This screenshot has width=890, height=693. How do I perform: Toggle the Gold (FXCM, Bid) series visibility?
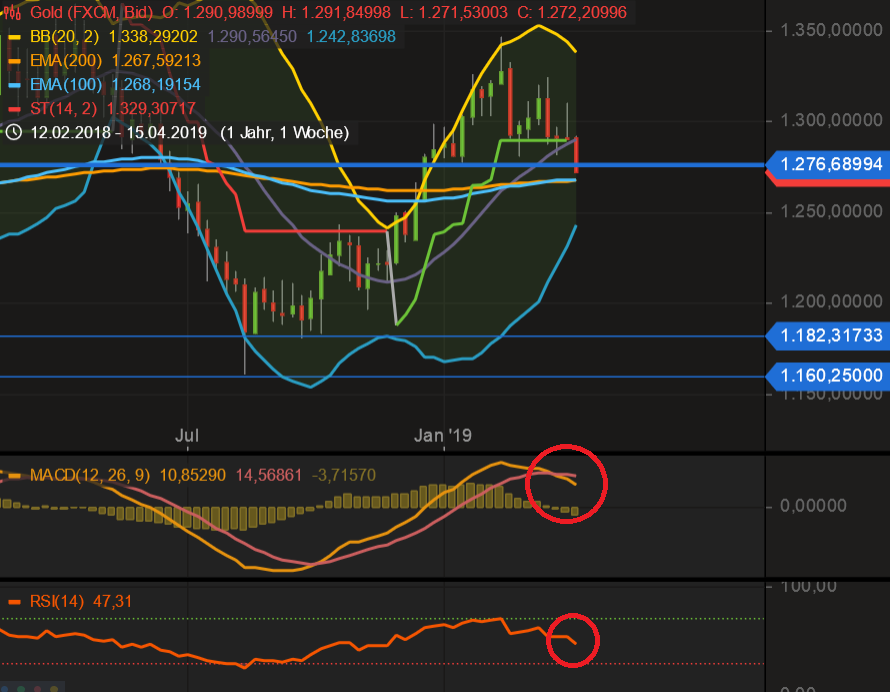pyautogui.click(x=11, y=13)
